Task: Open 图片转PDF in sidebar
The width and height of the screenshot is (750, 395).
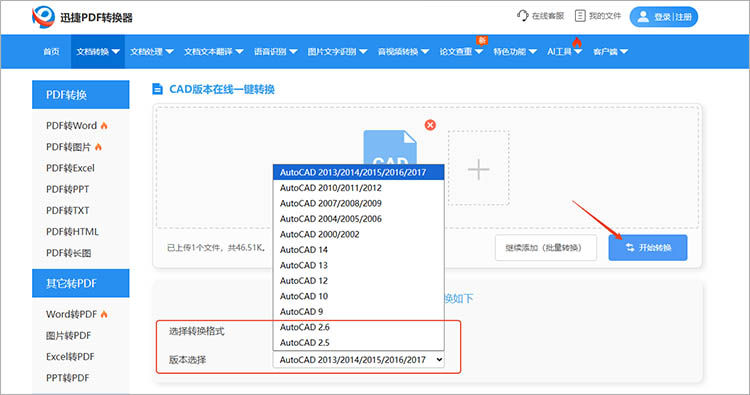Action: [x=68, y=335]
